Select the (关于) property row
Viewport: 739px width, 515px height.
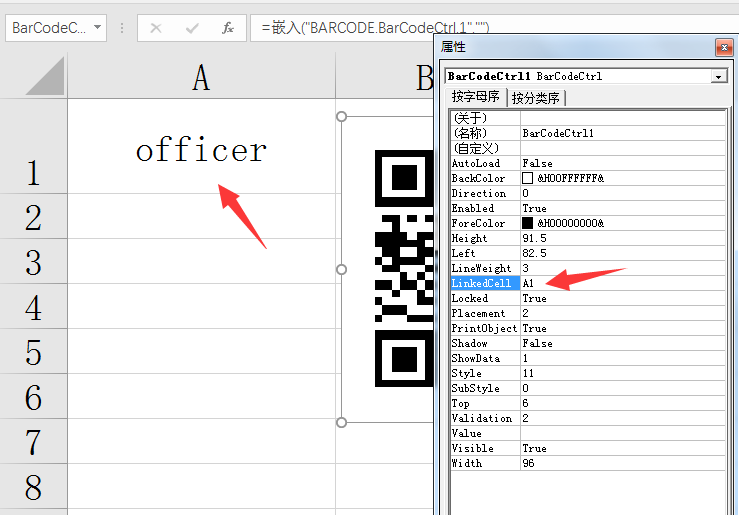588,118
